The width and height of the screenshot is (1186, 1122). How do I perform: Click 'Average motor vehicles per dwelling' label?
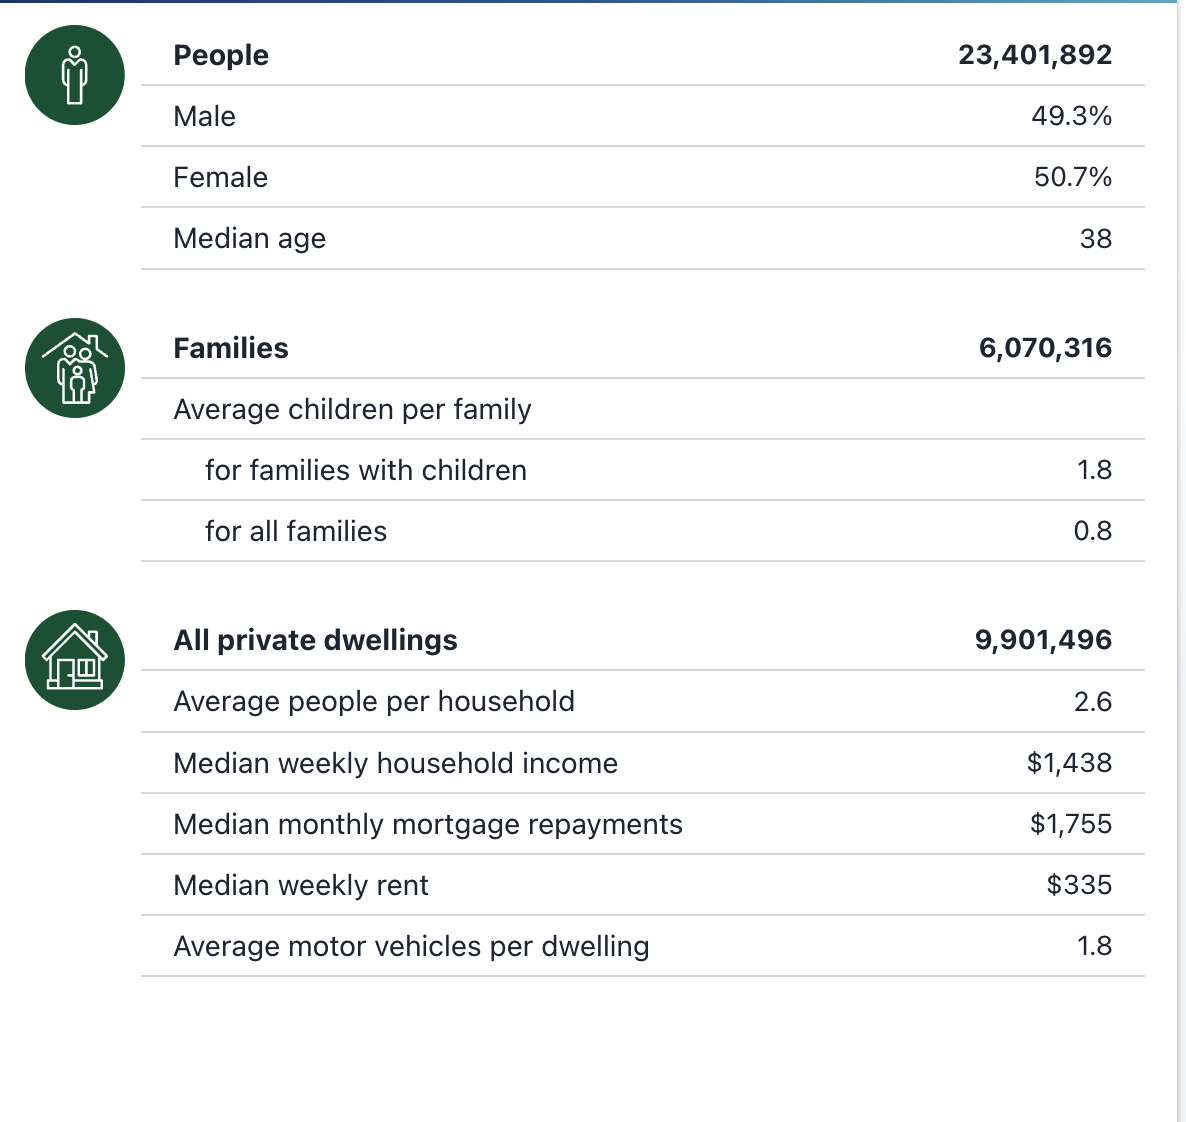tap(411, 947)
